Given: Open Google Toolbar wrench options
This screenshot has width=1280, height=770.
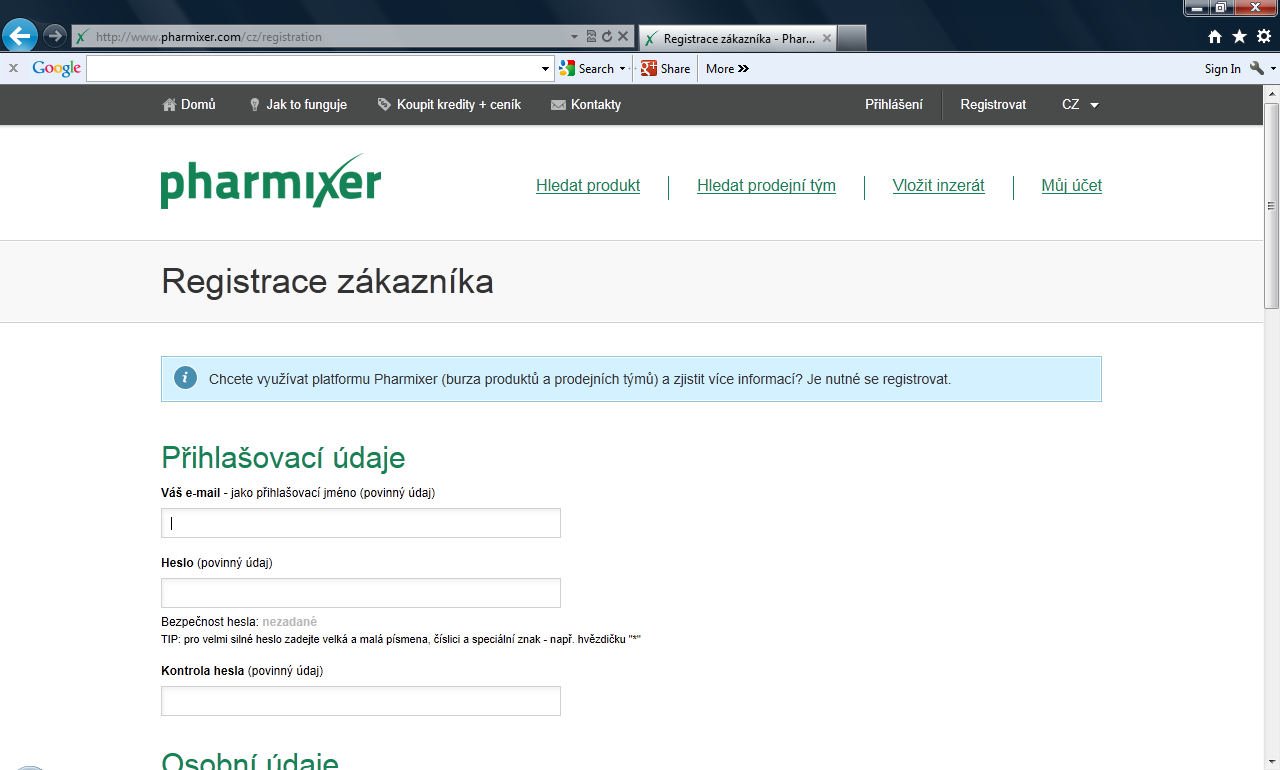Looking at the screenshot, I should coord(1257,68).
